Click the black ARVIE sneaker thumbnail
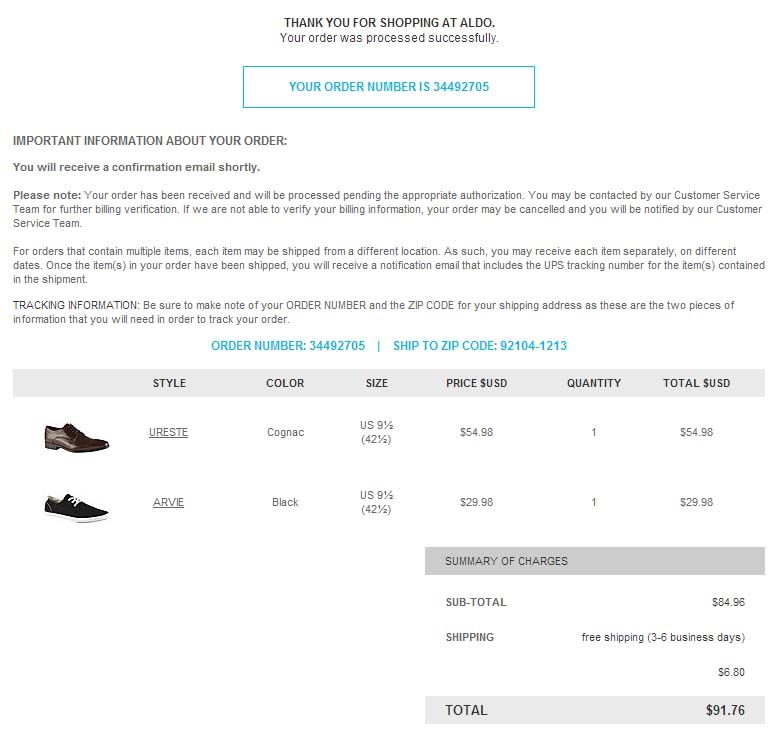 [76, 507]
